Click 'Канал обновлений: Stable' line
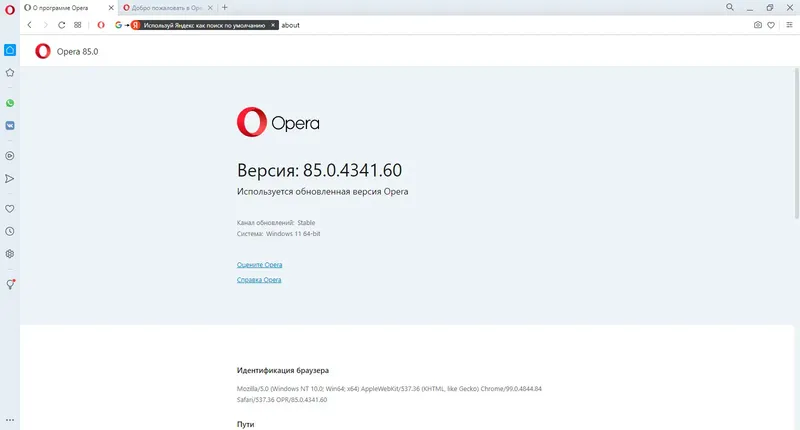Screen dimensions: 800x430 point(276,223)
